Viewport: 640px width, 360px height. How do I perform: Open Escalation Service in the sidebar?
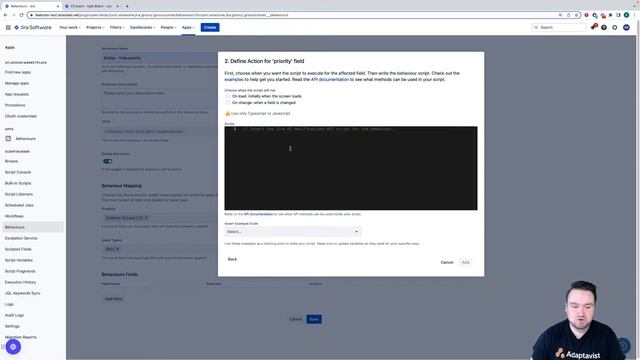point(21,238)
